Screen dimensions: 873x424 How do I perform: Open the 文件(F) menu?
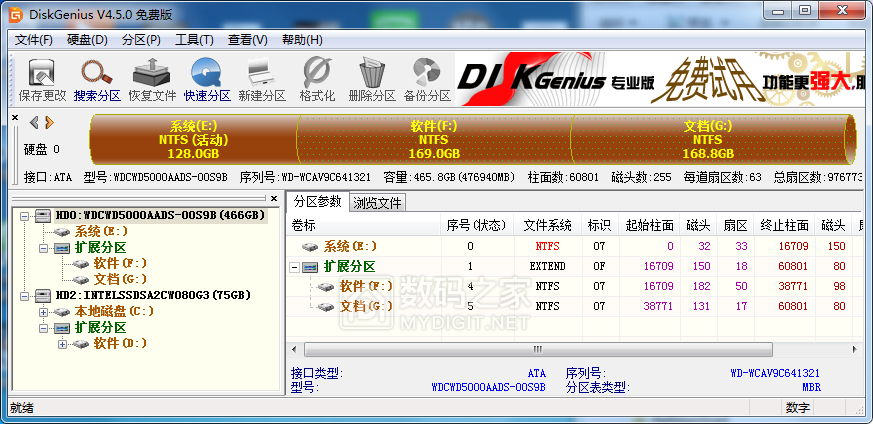[33, 40]
